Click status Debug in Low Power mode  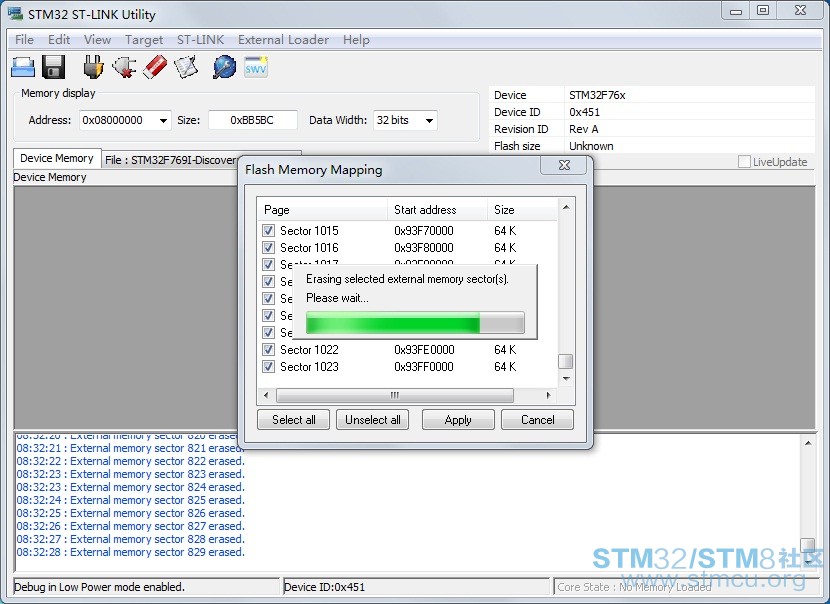point(100,587)
